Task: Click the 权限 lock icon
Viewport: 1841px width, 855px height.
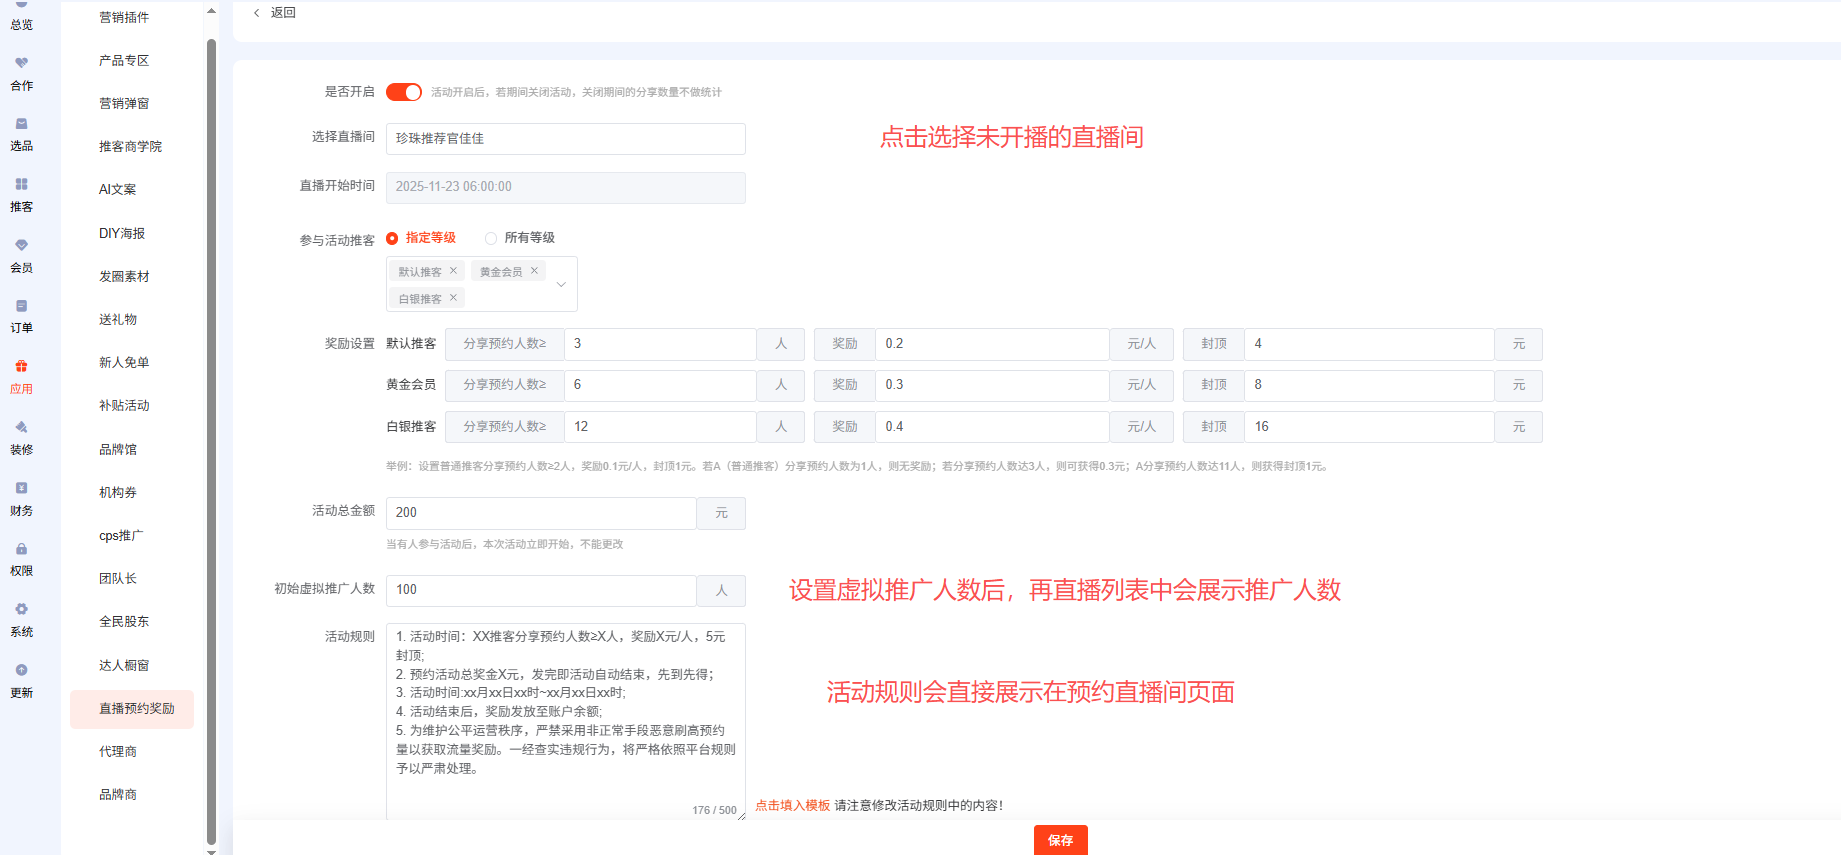Action: [21, 549]
